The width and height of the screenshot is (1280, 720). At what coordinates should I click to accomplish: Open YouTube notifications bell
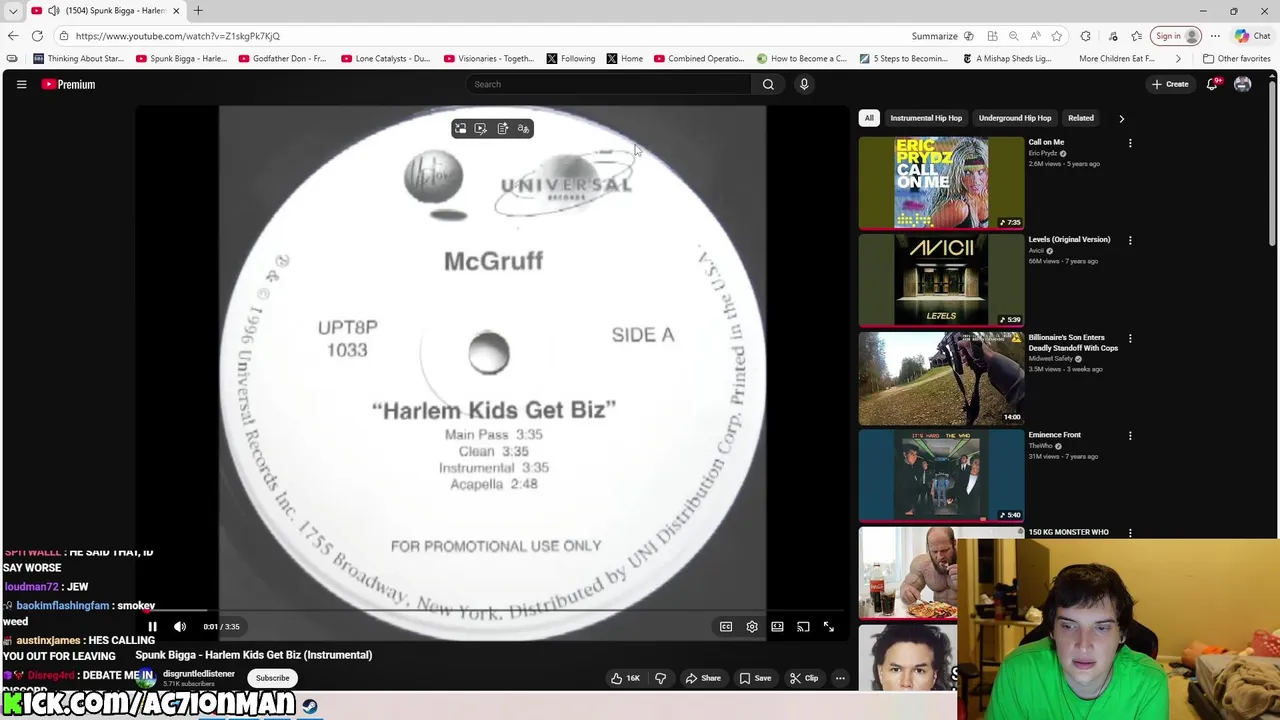1212,84
